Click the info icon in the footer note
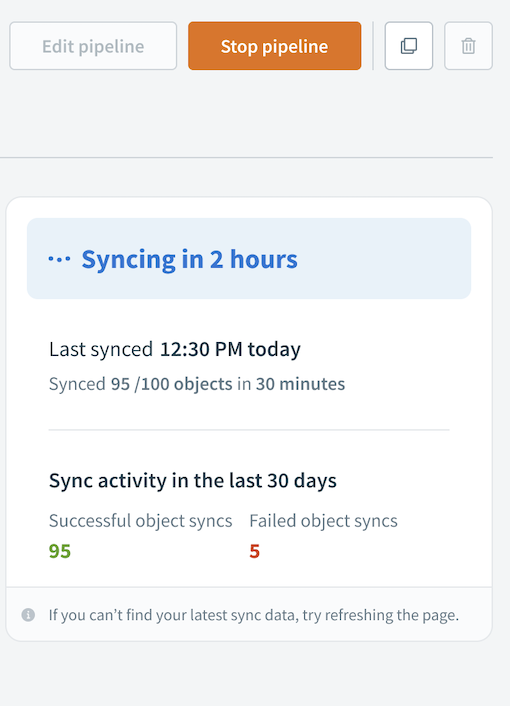This screenshot has height=706, width=510. click(28, 615)
